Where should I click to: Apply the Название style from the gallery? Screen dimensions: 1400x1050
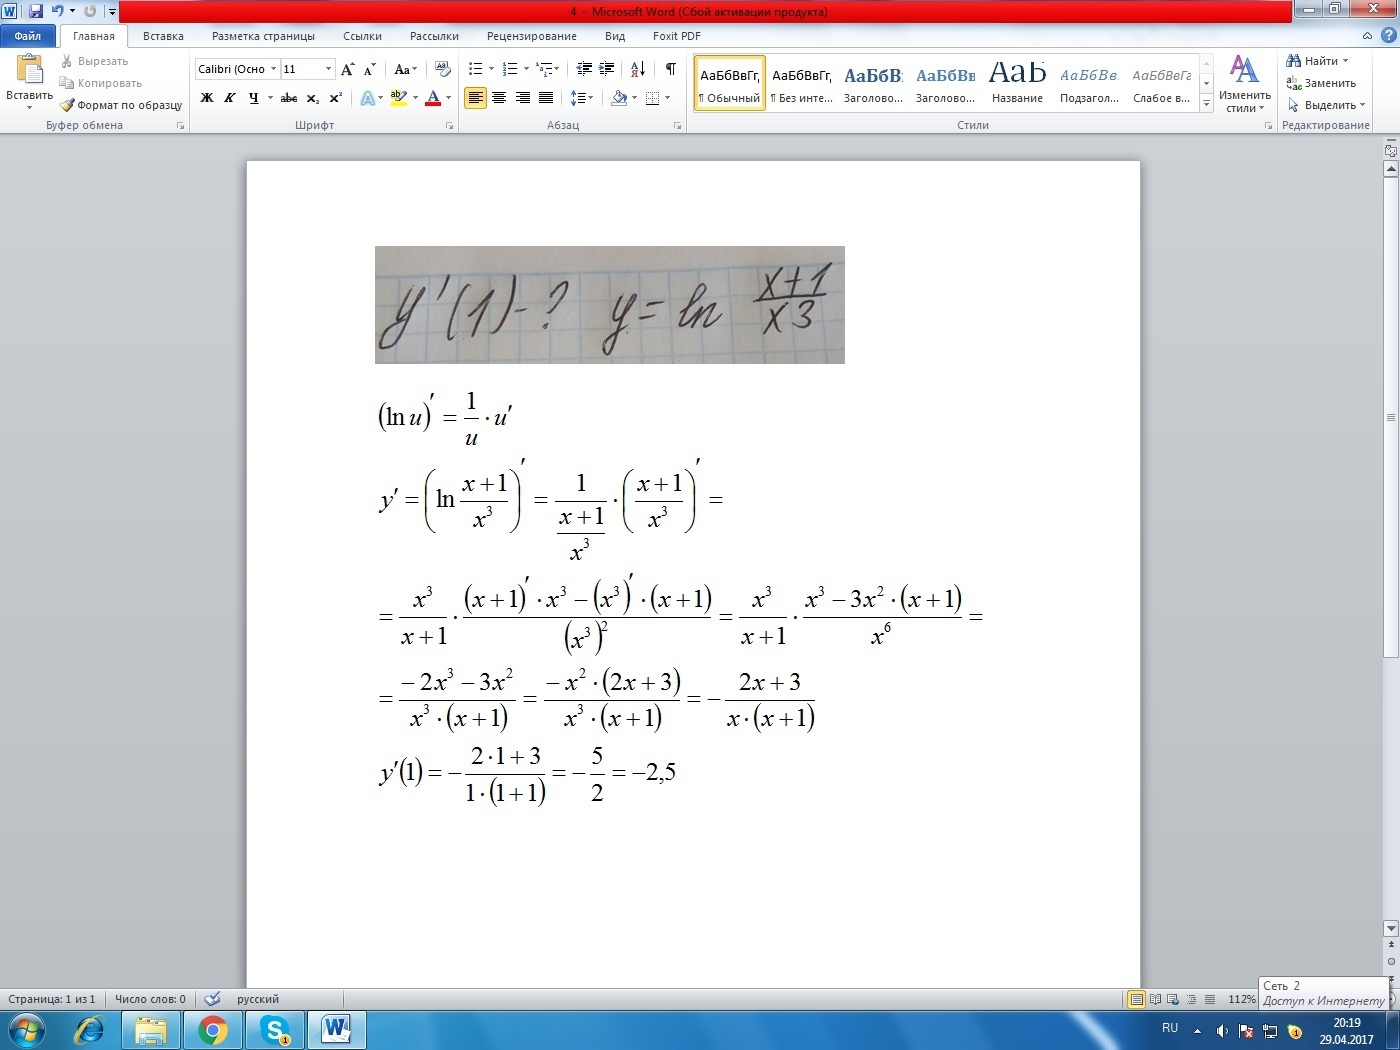(1017, 82)
